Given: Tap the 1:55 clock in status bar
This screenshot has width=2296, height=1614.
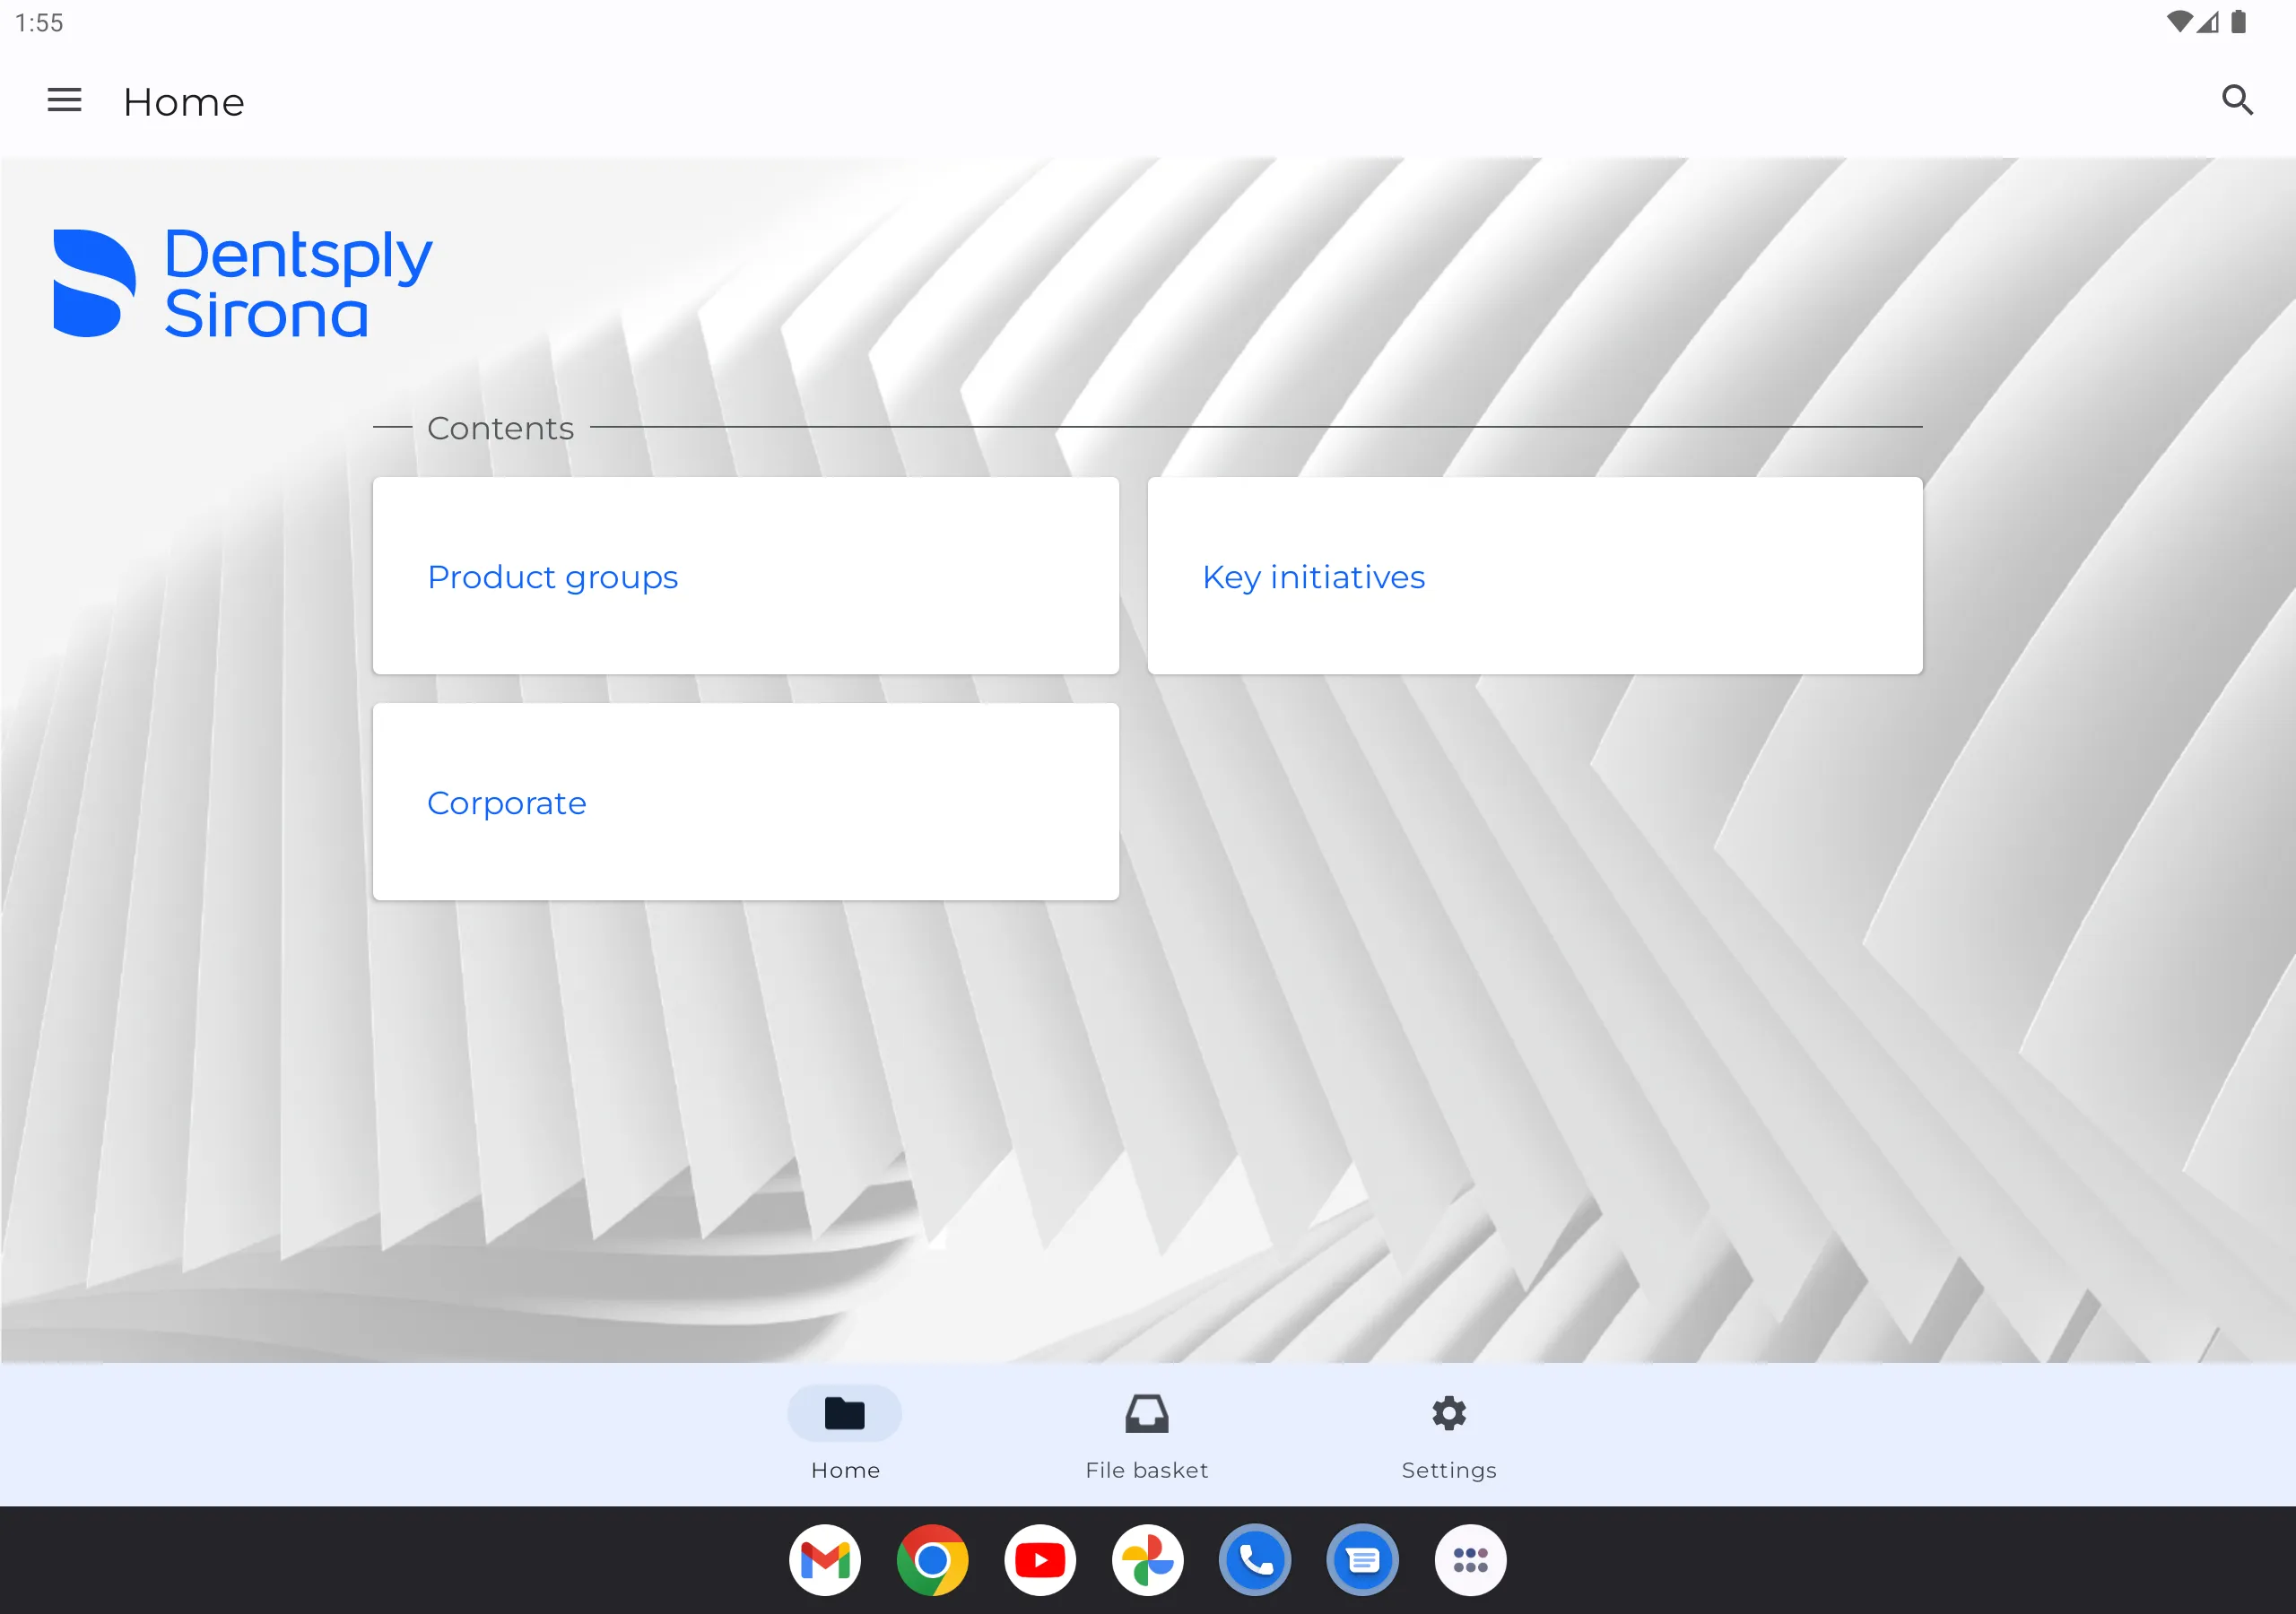Looking at the screenshot, I should coord(40,23).
